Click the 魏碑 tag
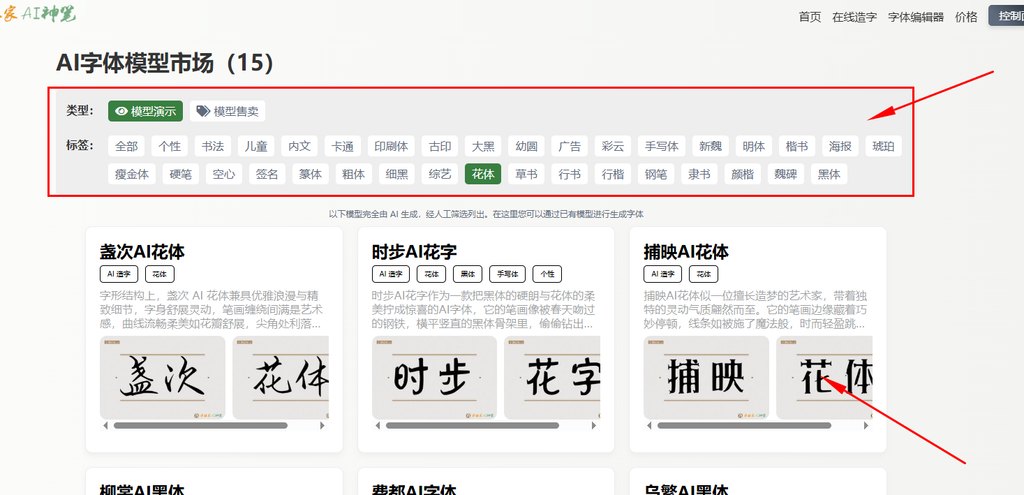This screenshot has height=495, width=1024. [786, 174]
